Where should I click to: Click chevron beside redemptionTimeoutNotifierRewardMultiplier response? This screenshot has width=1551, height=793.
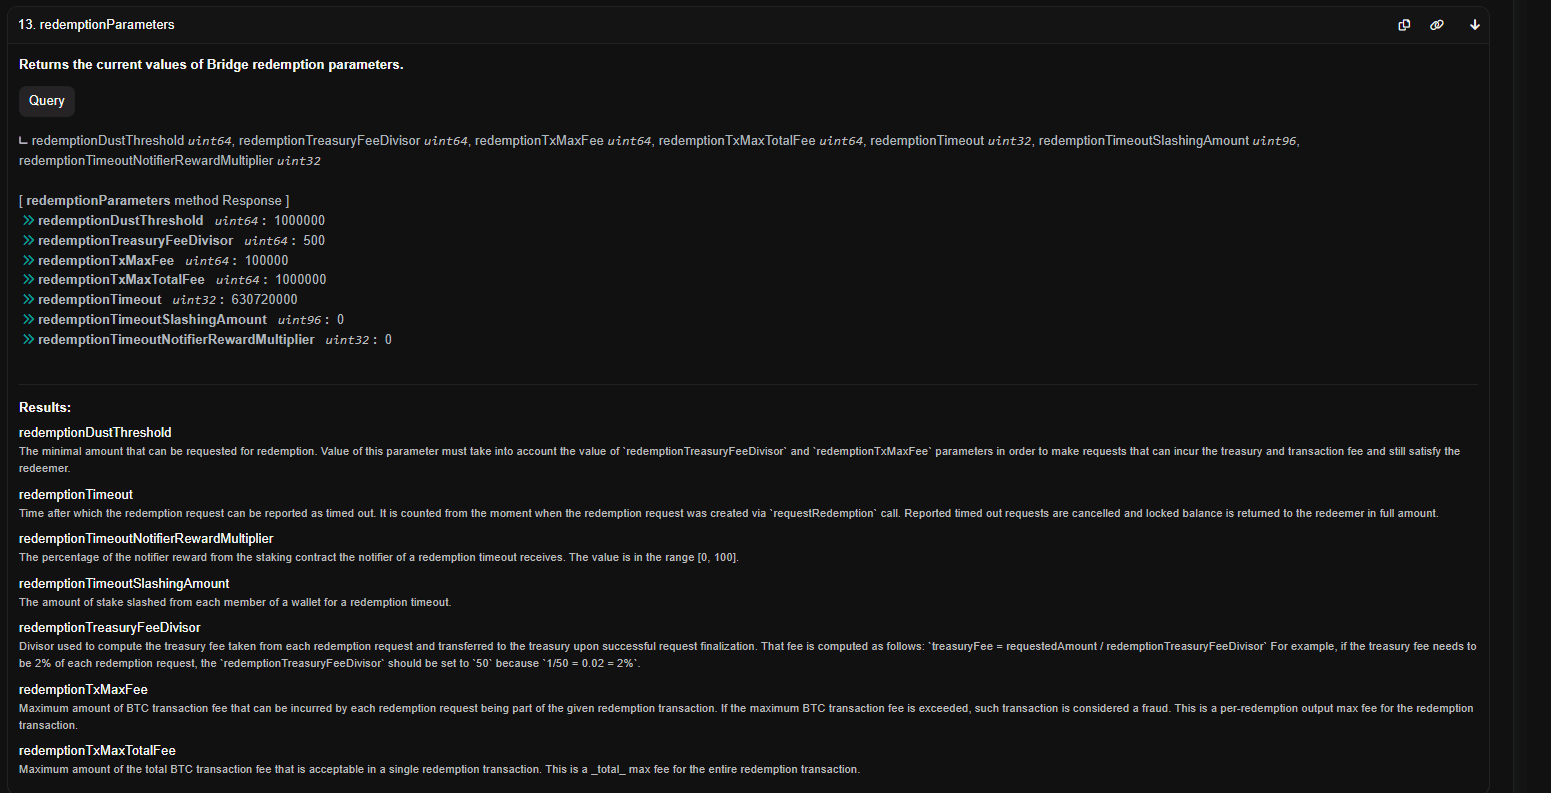coord(28,340)
